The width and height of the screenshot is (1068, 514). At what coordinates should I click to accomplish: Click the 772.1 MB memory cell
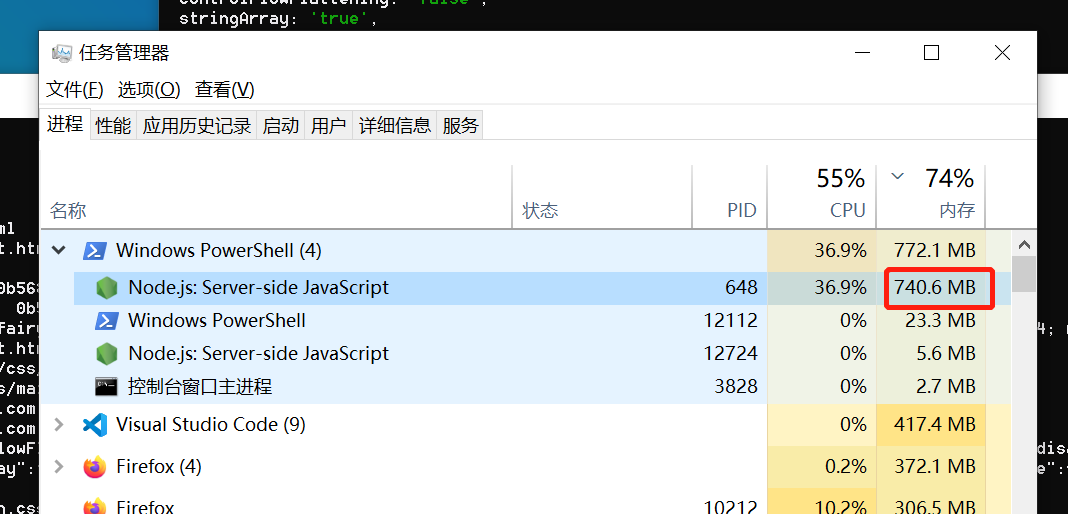930,251
